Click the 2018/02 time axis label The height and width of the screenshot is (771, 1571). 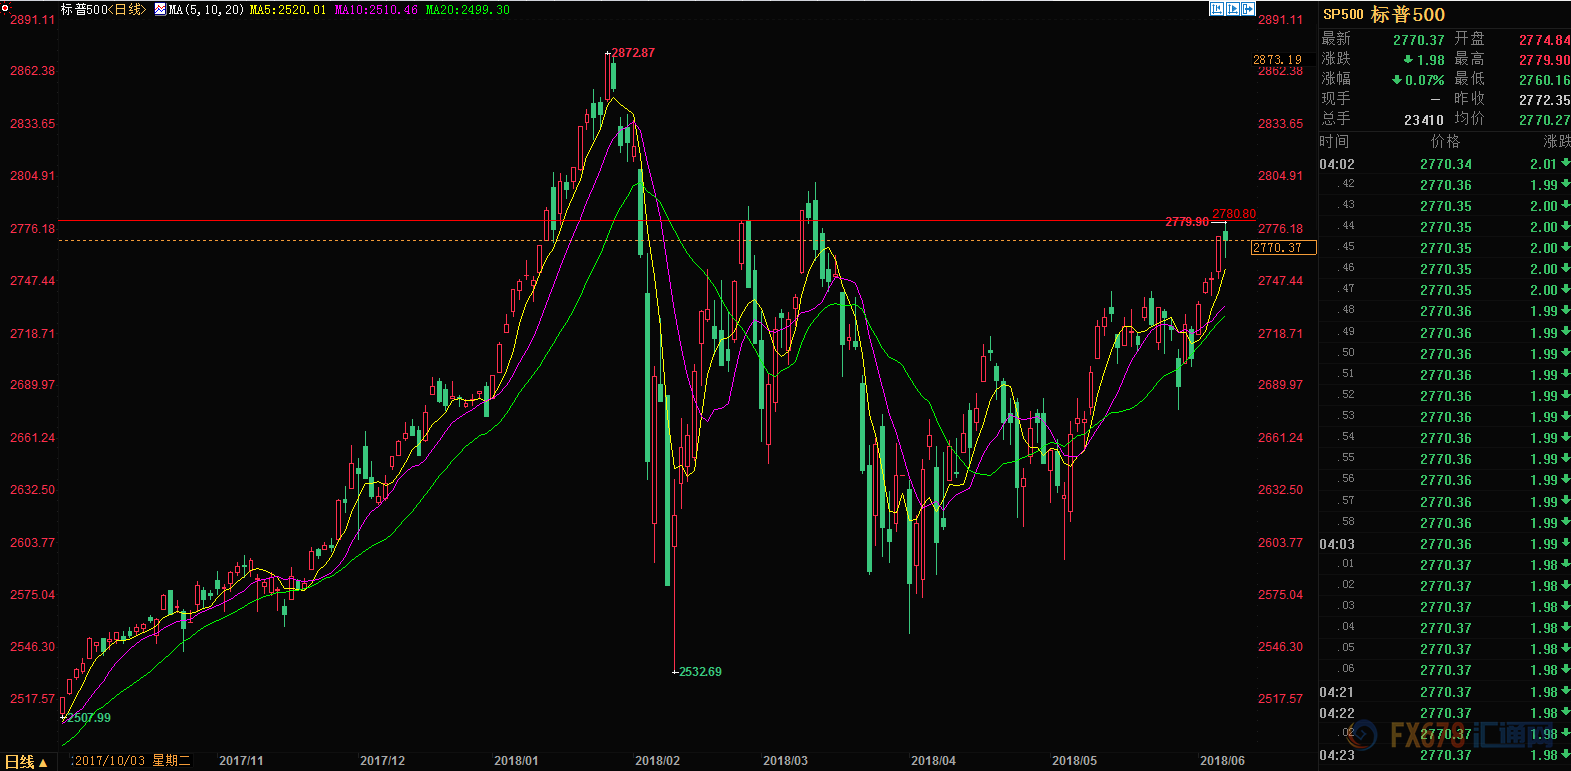pyautogui.click(x=657, y=761)
